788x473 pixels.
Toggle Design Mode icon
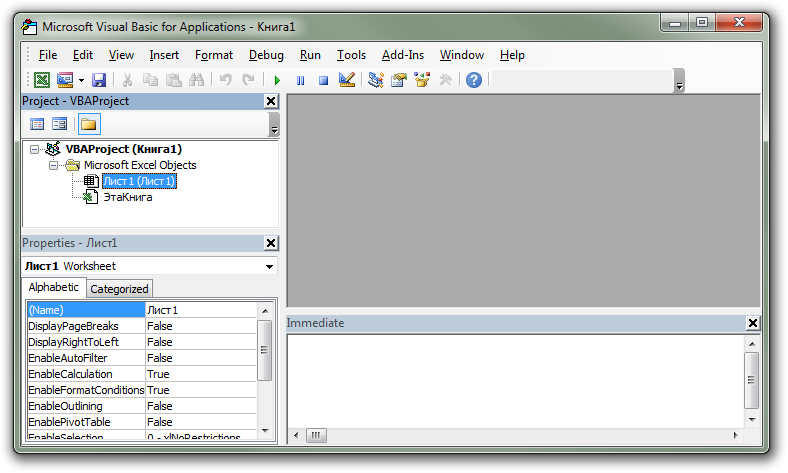click(347, 80)
